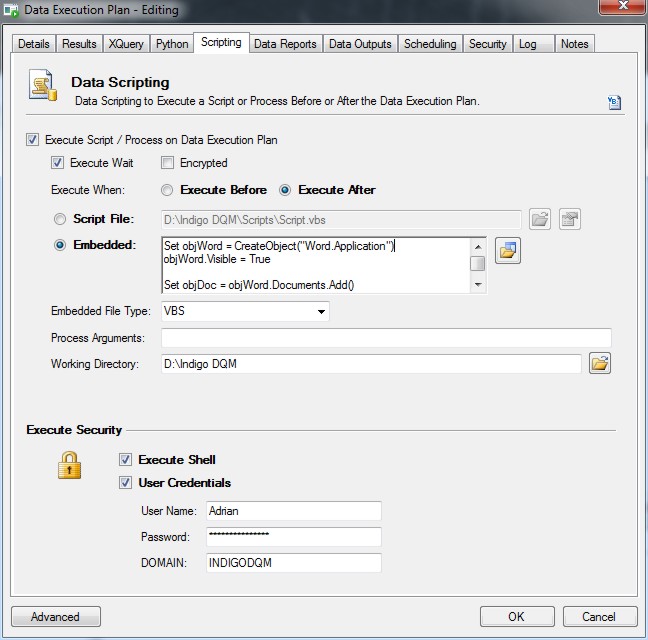Click the edit script file icon

(570, 219)
